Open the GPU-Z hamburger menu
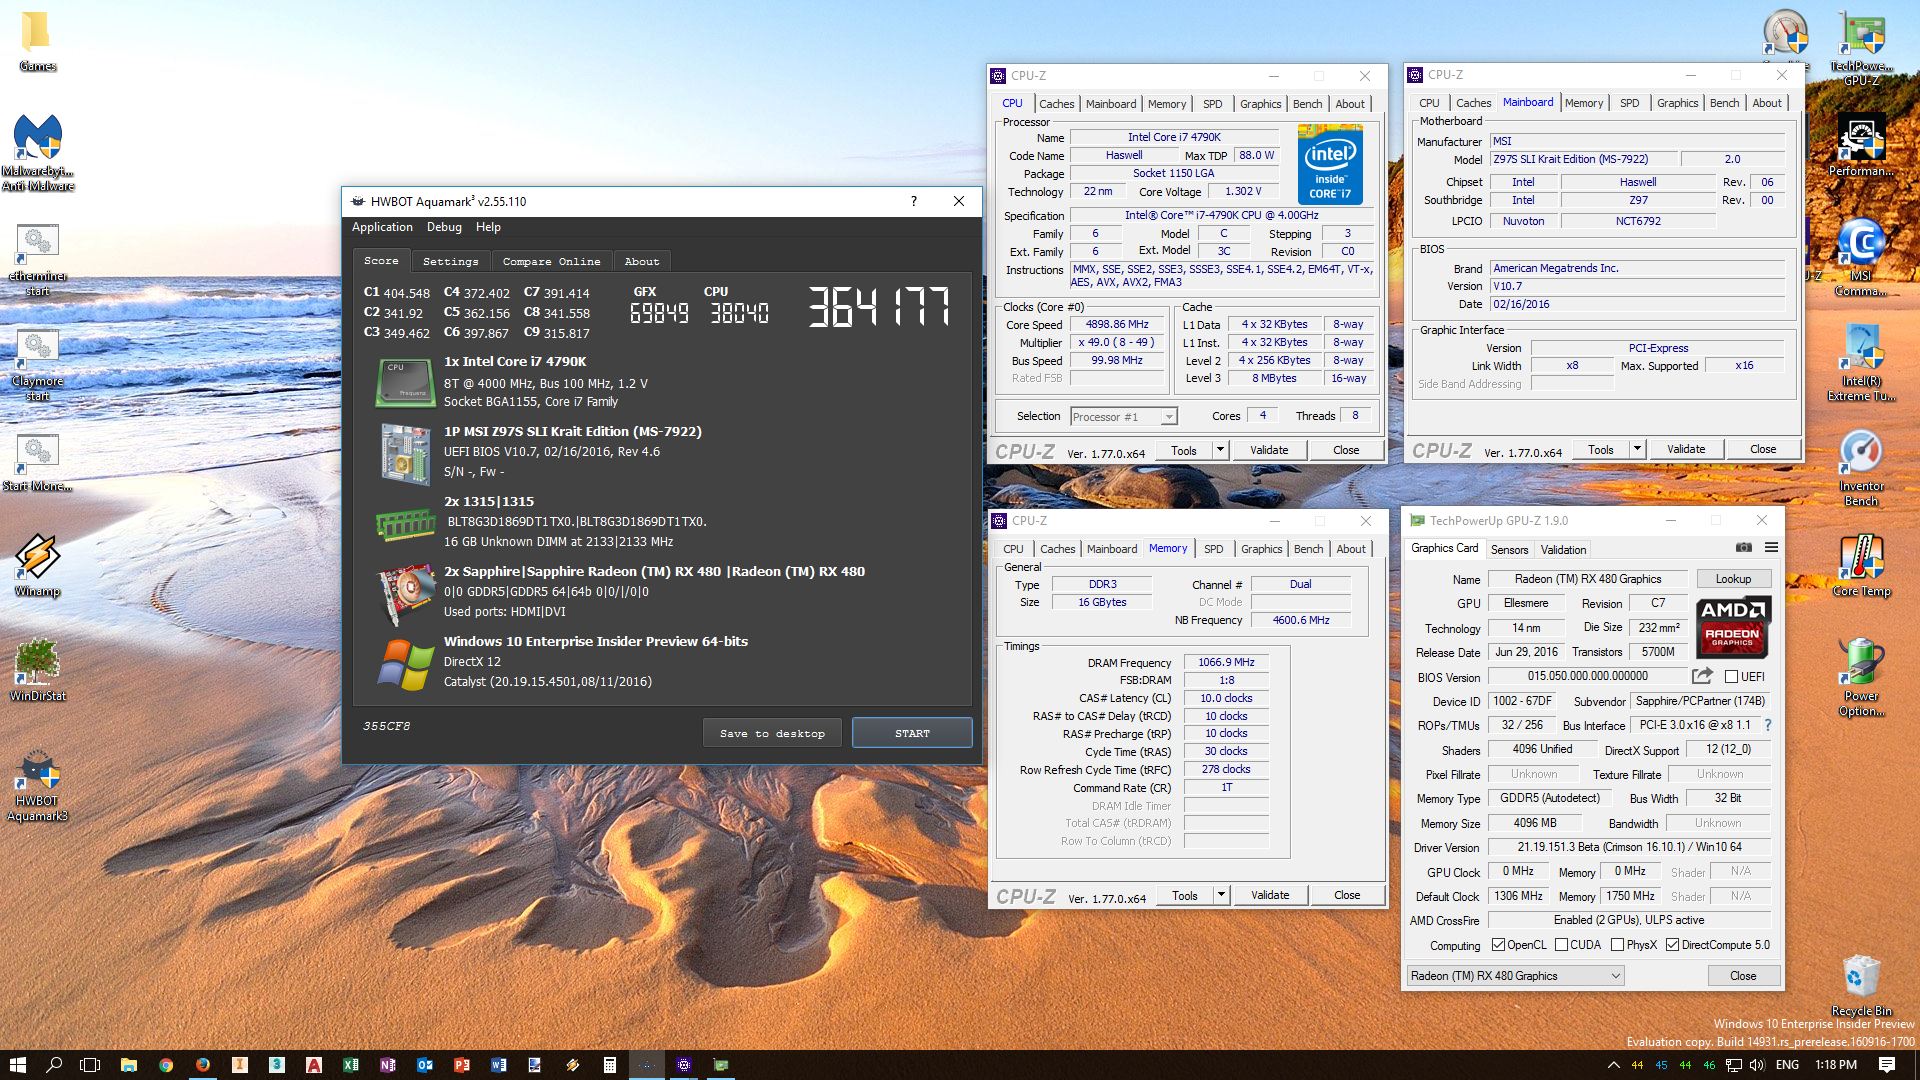This screenshot has height=1080, width=1920. [x=1771, y=548]
